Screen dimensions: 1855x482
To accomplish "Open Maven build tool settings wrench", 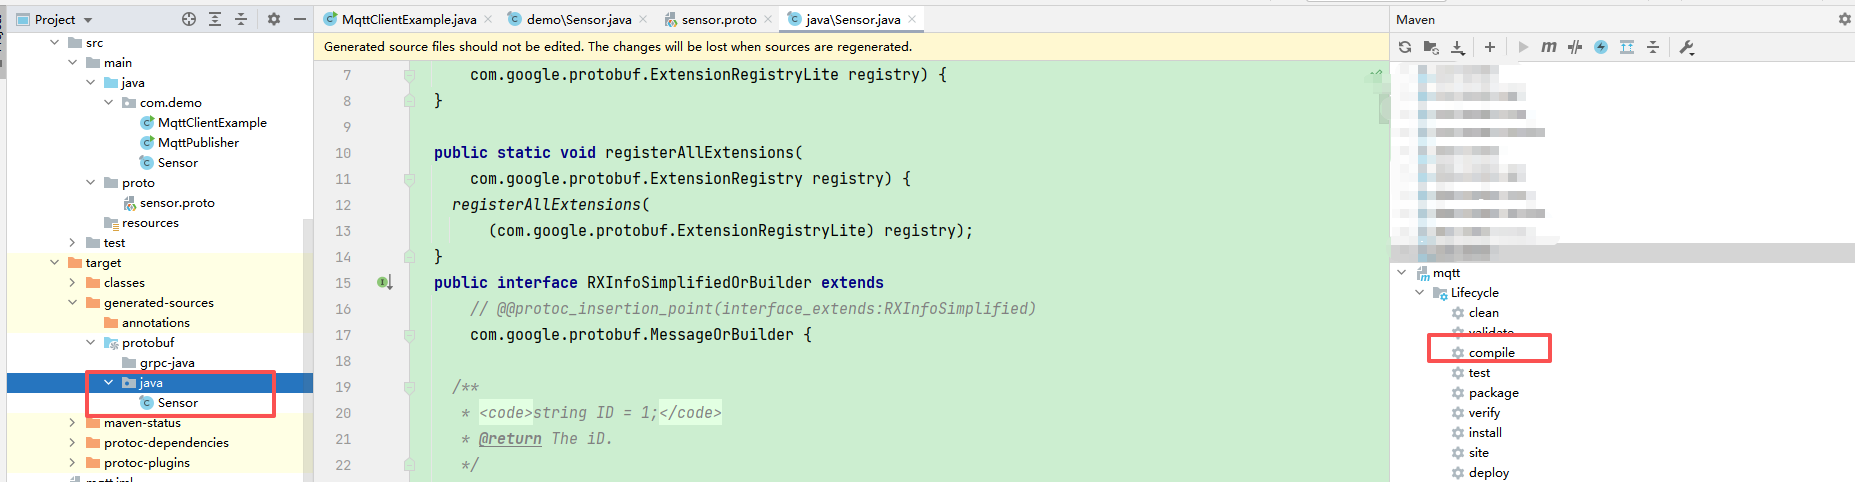I will (x=1687, y=47).
